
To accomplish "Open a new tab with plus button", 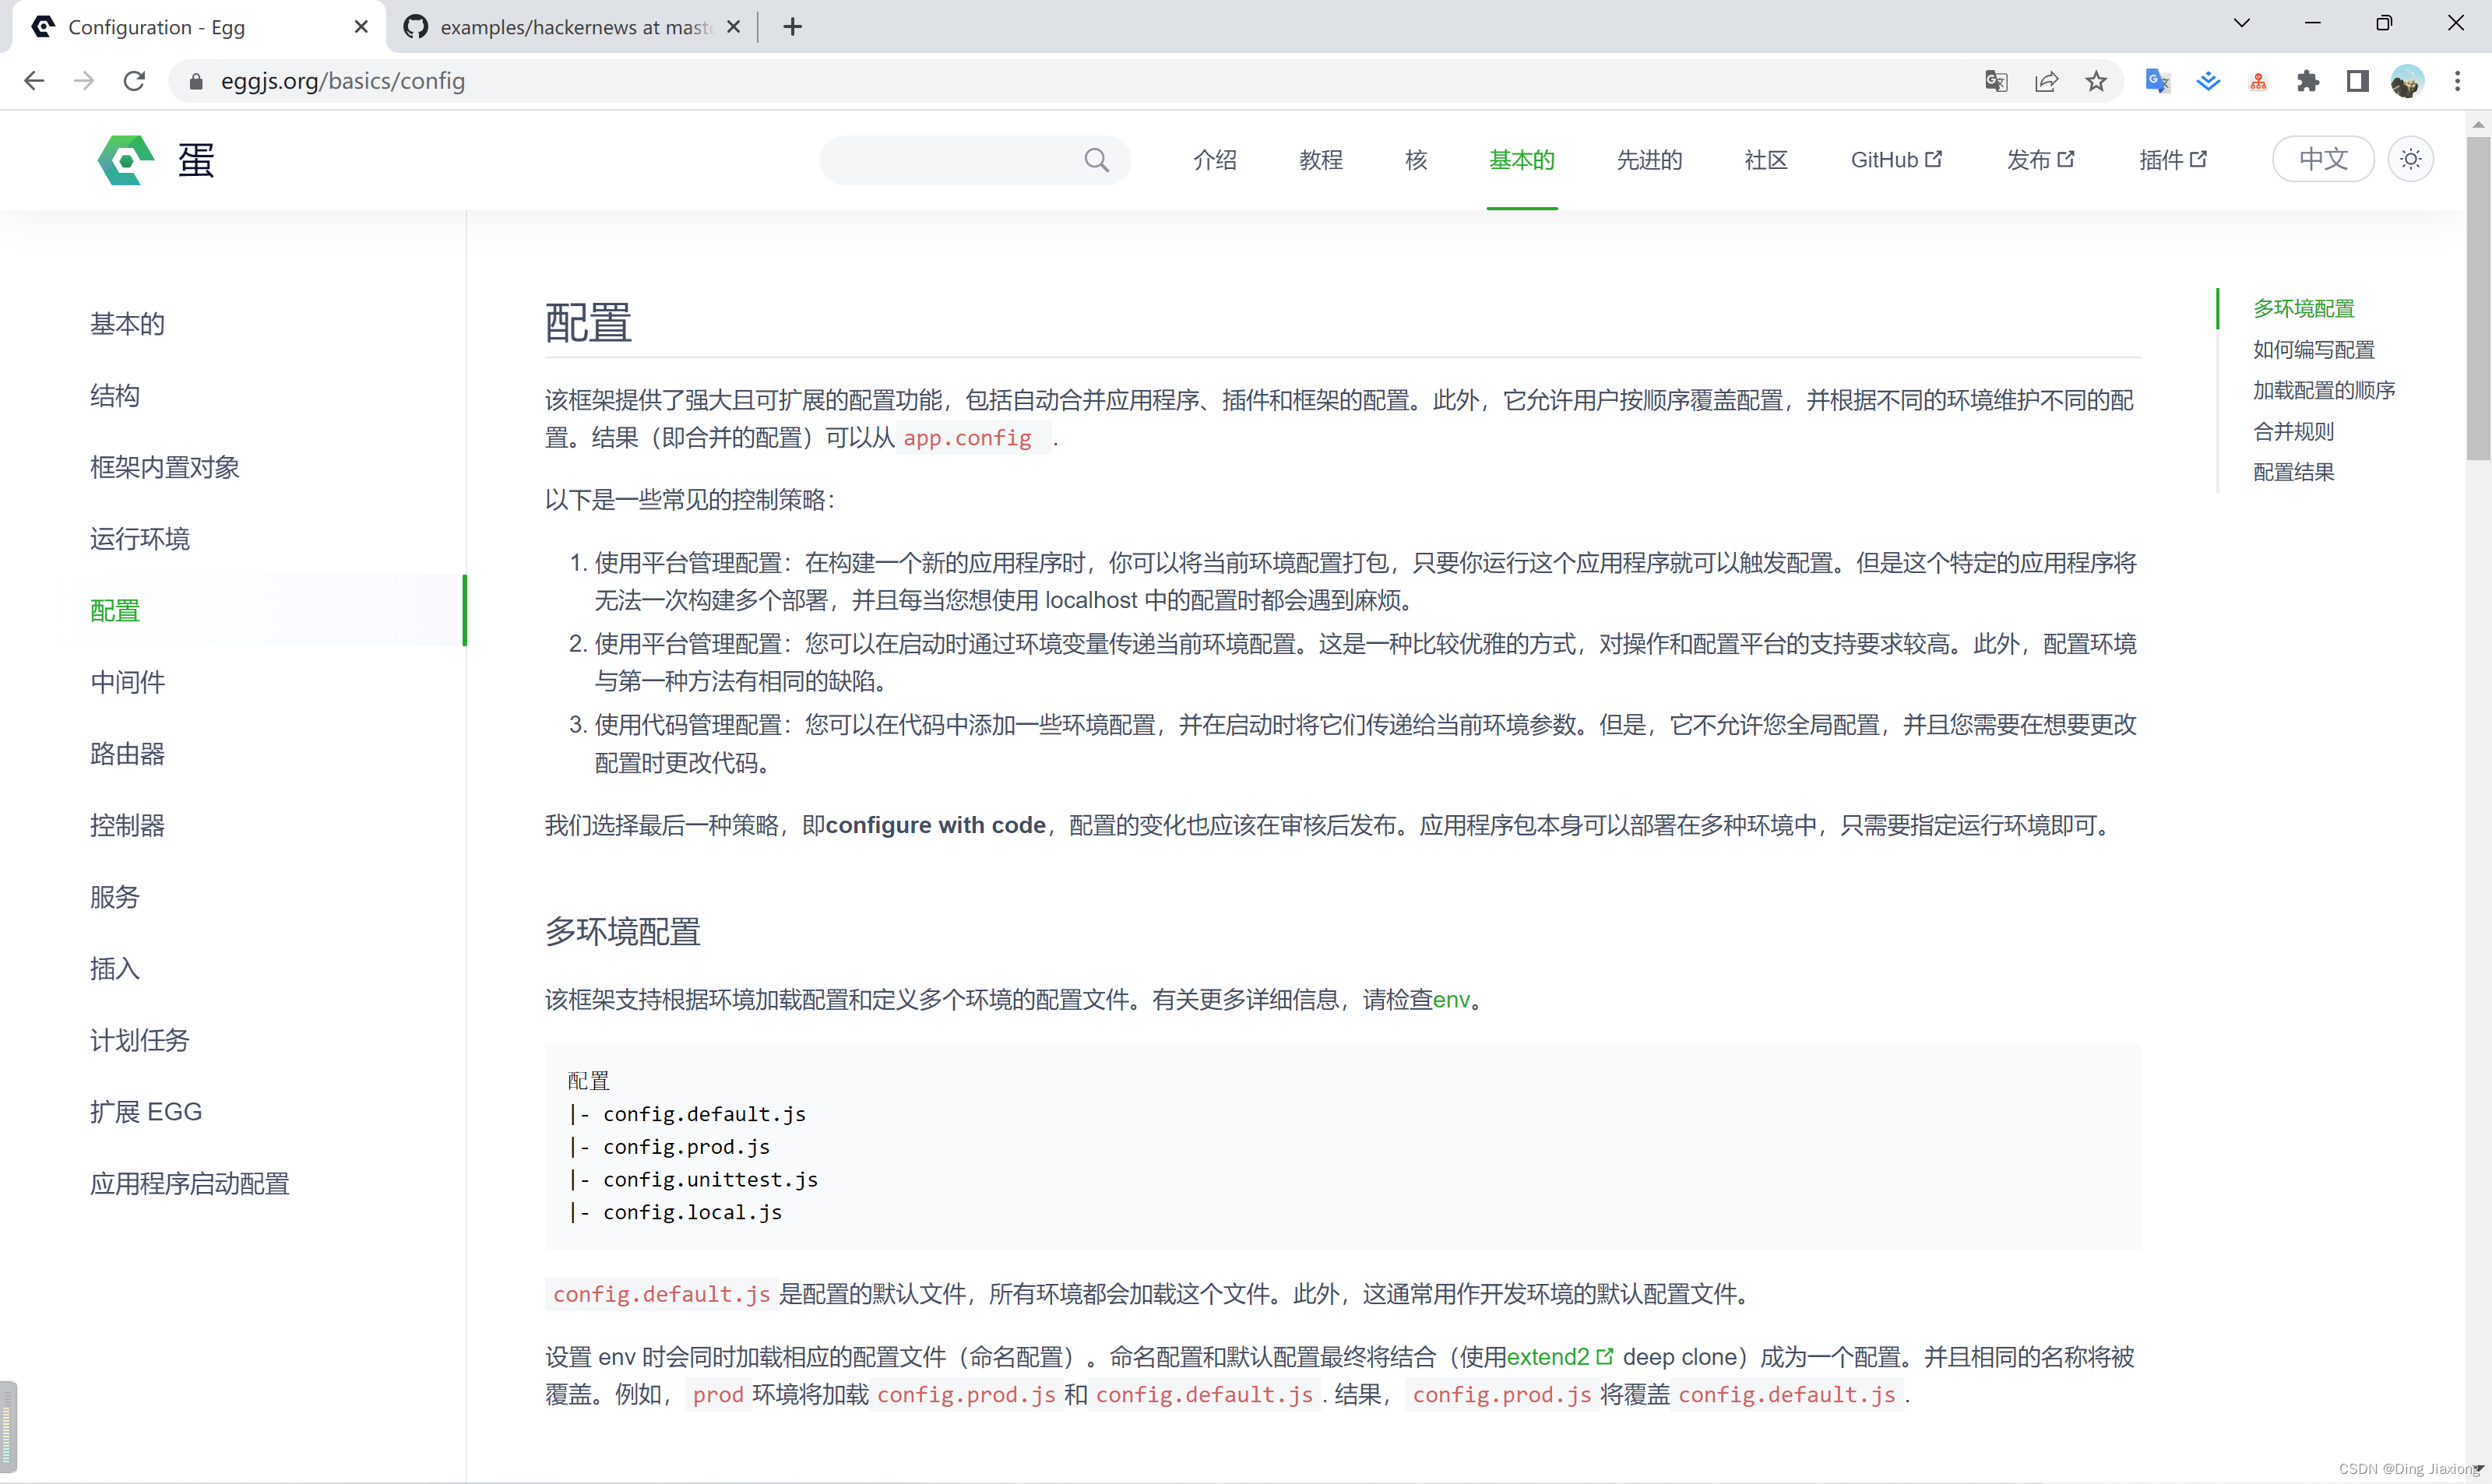I will point(792,27).
